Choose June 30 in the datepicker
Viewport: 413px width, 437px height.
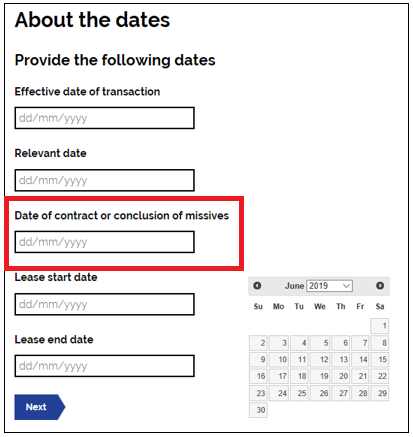click(258, 410)
